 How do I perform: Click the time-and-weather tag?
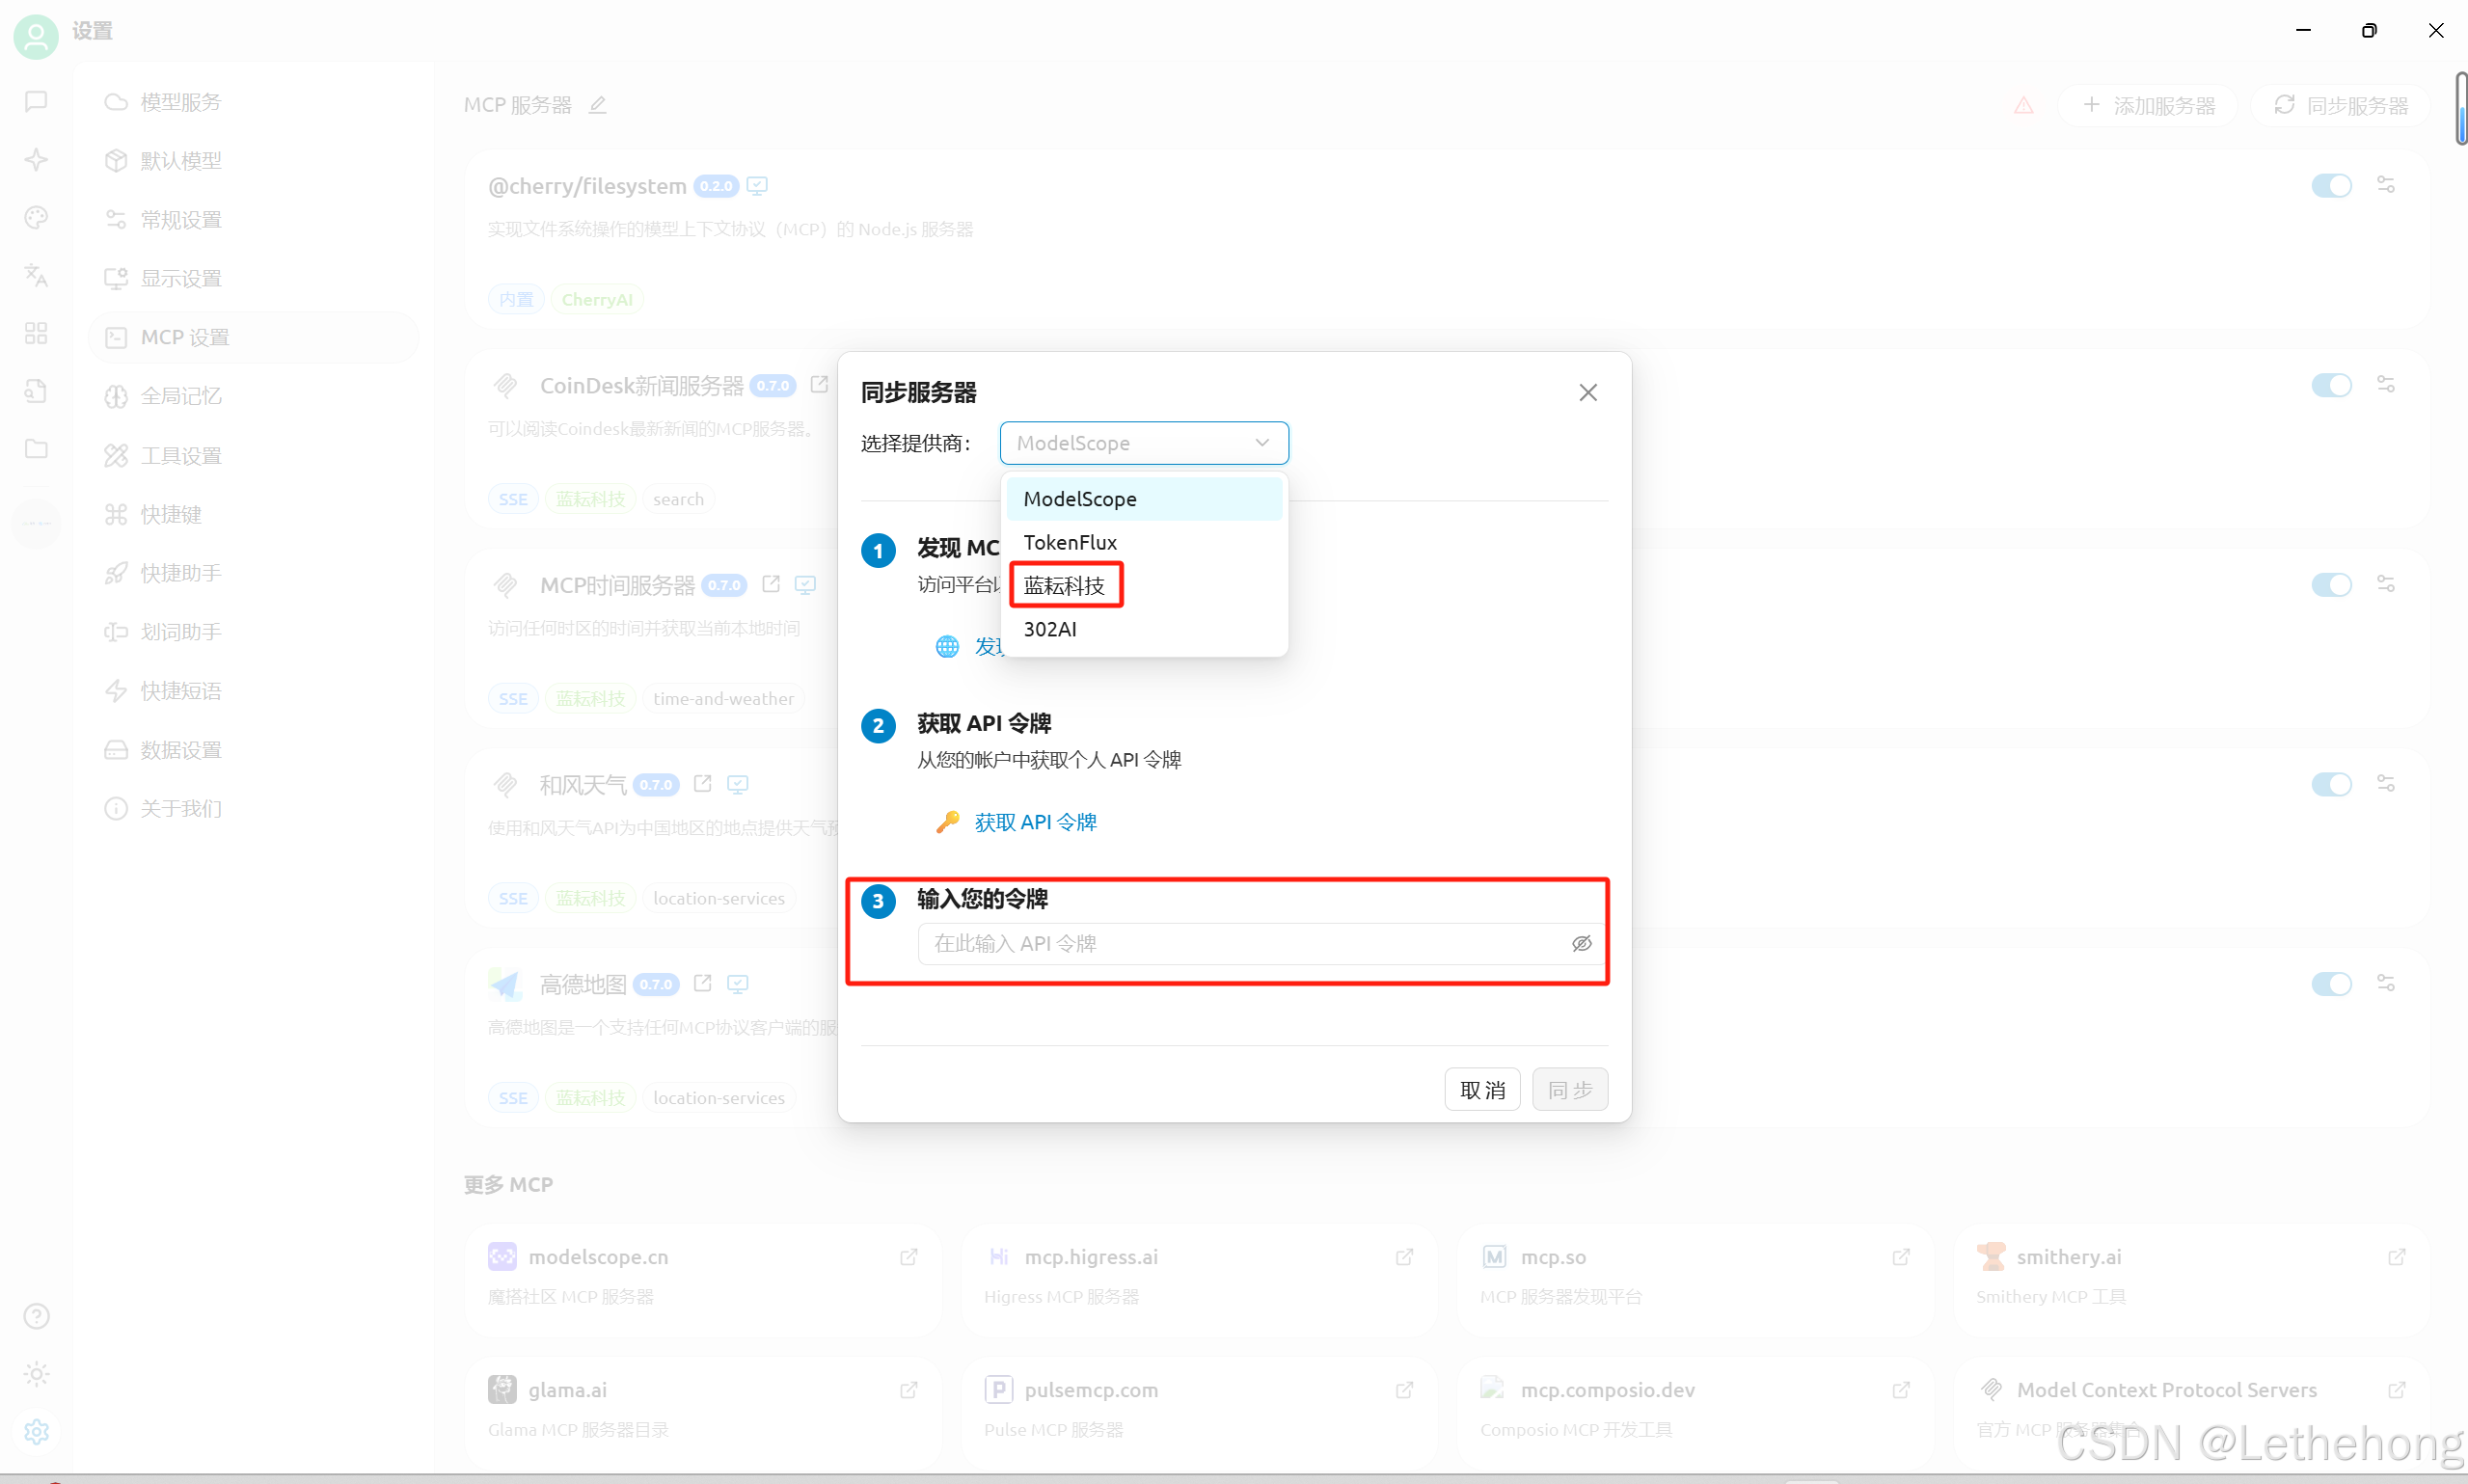pos(723,699)
